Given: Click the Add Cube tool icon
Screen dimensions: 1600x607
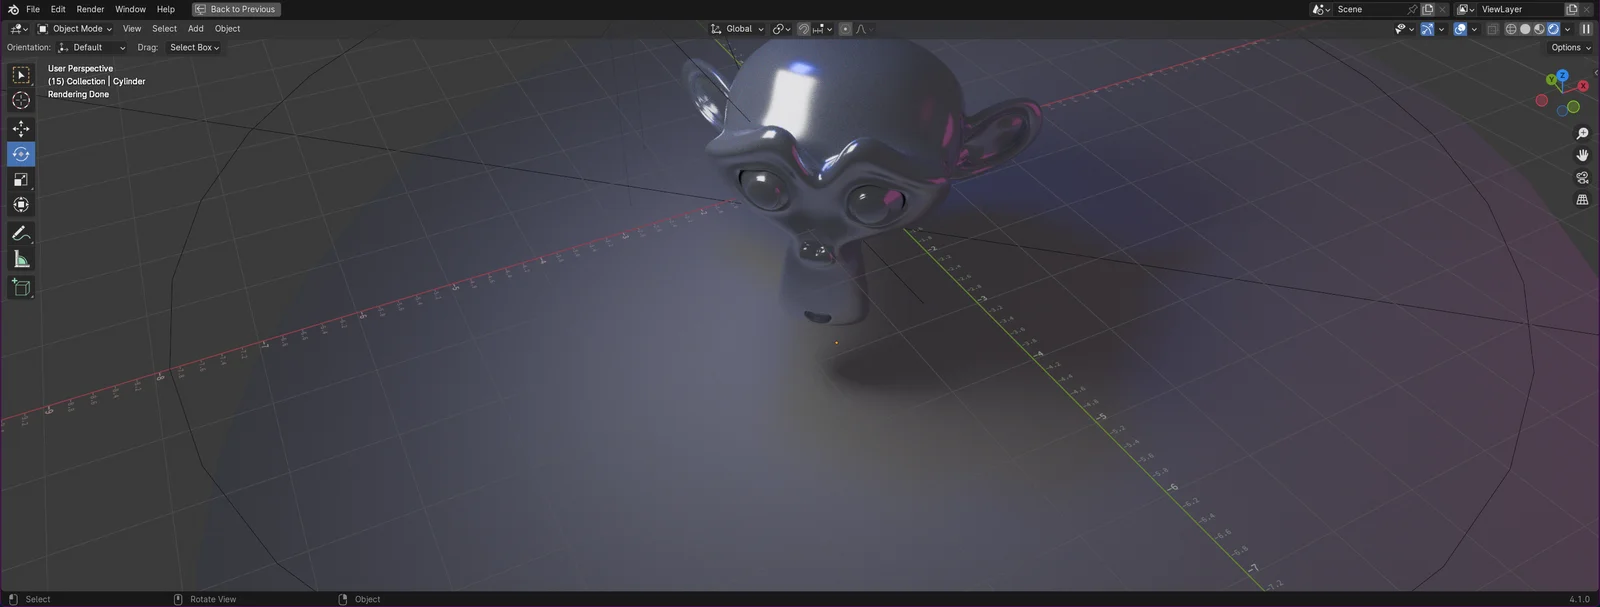Looking at the screenshot, I should pos(21,288).
